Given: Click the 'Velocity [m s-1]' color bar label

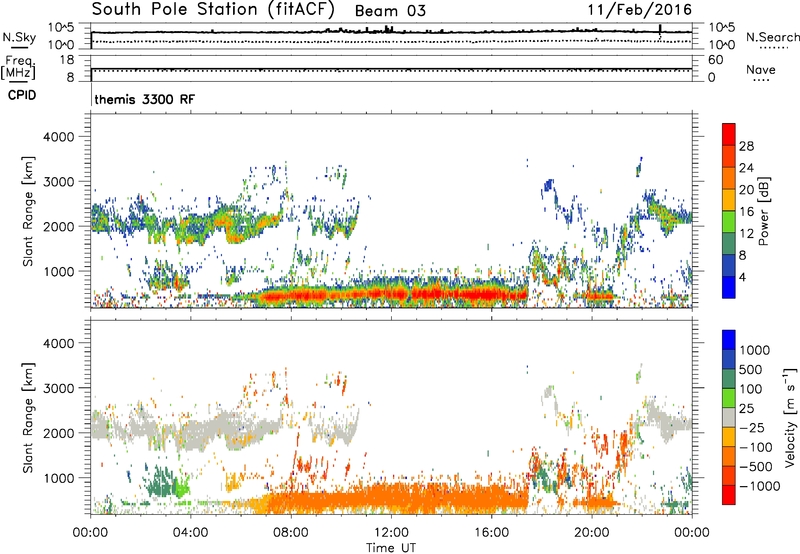Looking at the screenshot, I should coord(790,417).
